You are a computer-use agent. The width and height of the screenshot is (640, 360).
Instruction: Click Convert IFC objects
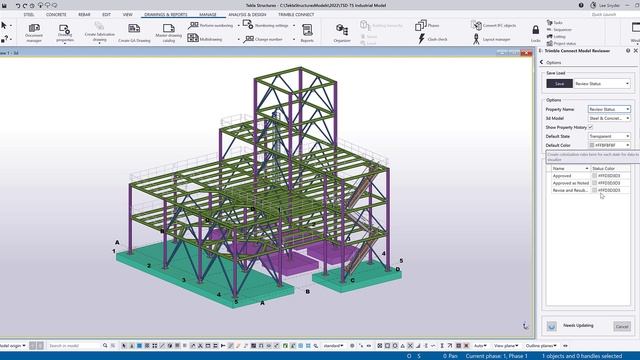493,25
